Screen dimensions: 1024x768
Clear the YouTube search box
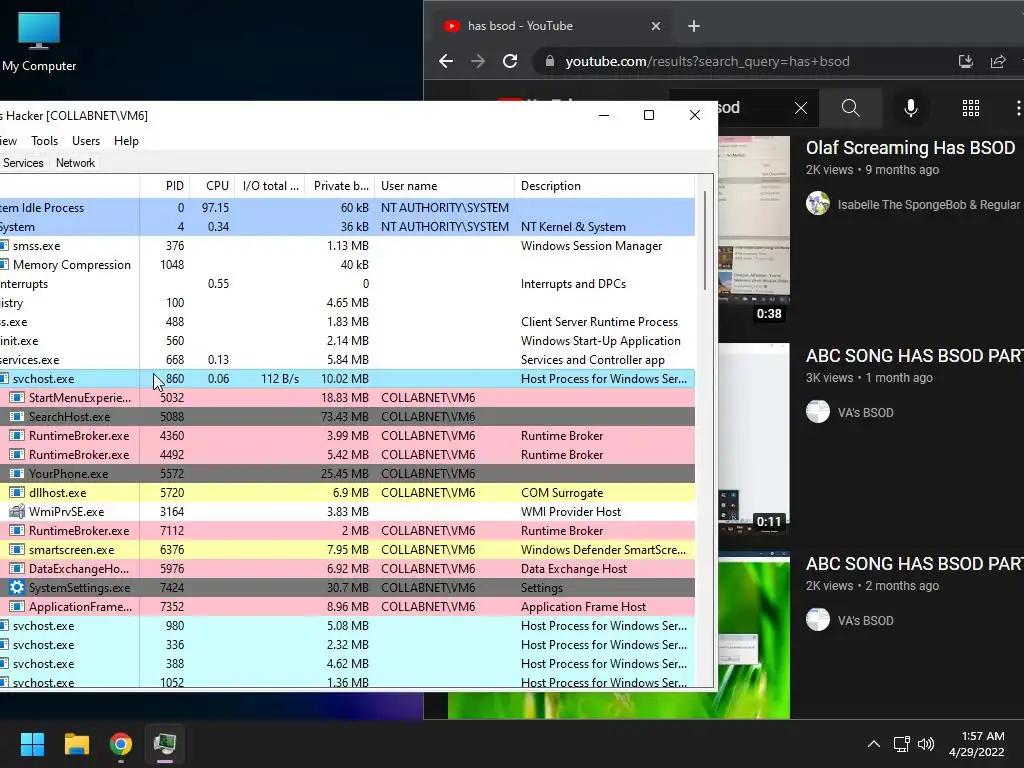tap(801, 108)
